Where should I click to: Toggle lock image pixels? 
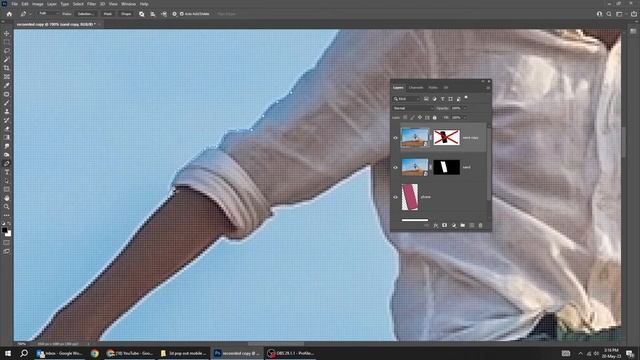pos(412,118)
